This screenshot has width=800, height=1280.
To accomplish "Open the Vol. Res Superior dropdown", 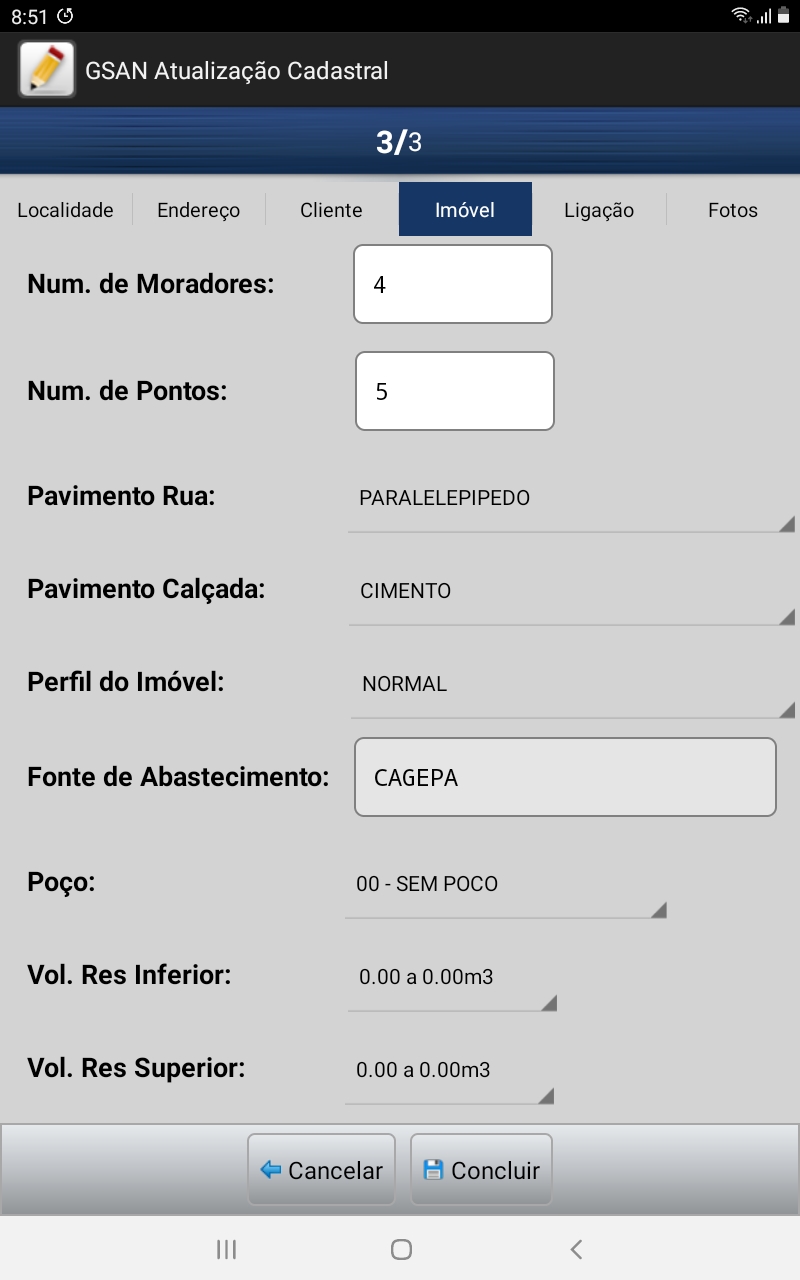I will [x=449, y=1071].
